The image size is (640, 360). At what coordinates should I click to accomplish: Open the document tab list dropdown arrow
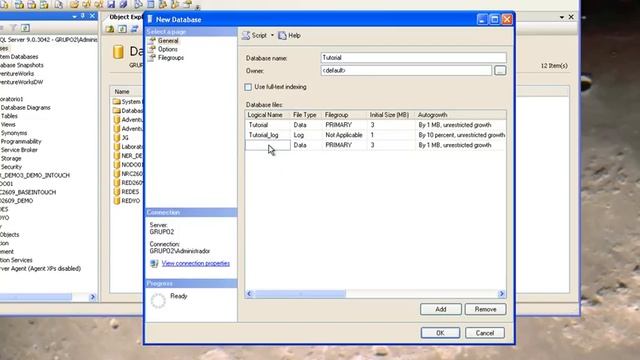pos(562,17)
